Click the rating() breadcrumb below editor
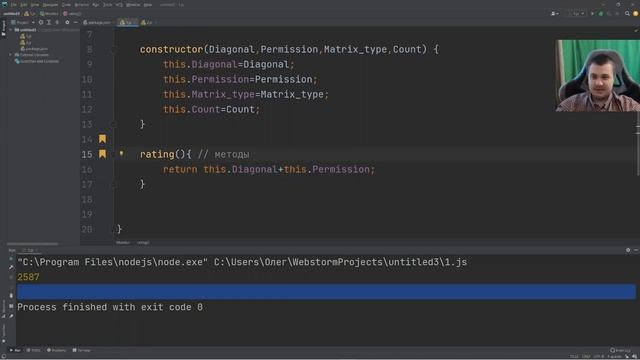Viewport: 640px width, 360px height. (143, 242)
